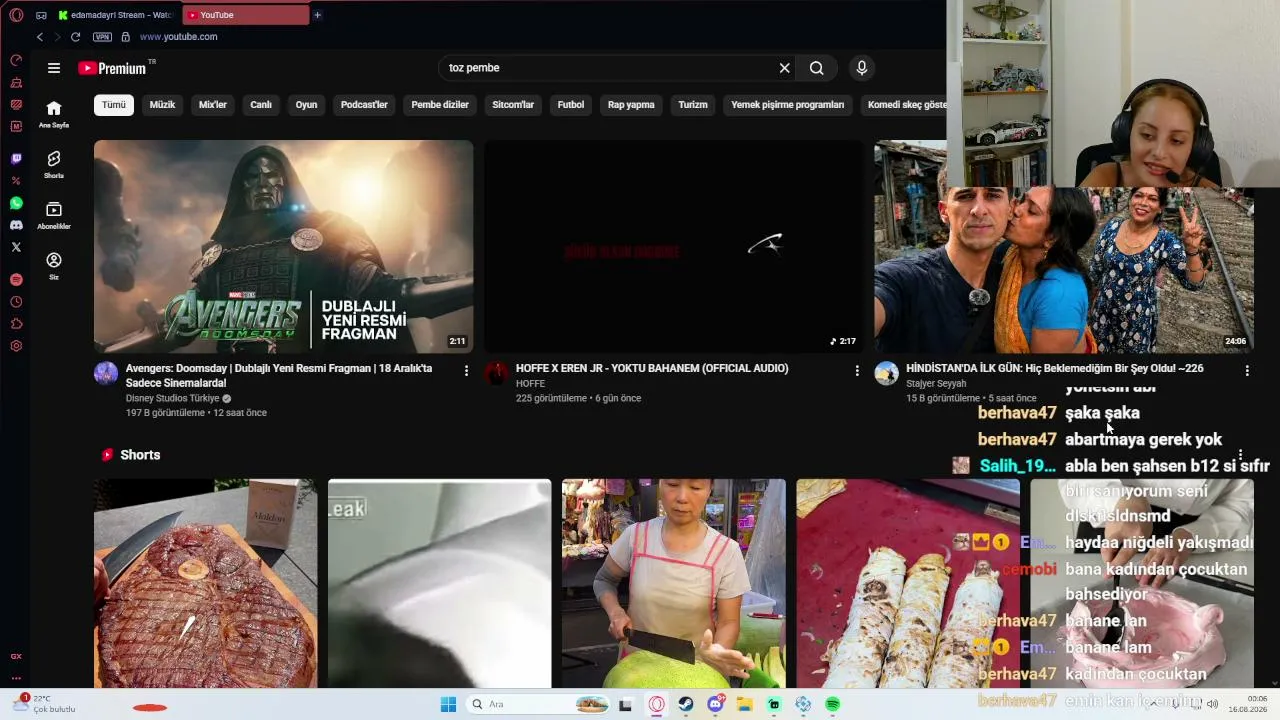Image resolution: width=1280 pixels, height=720 pixels.
Task: Select Yemek pişirme programları chip
Action: (x=788, y=105)
